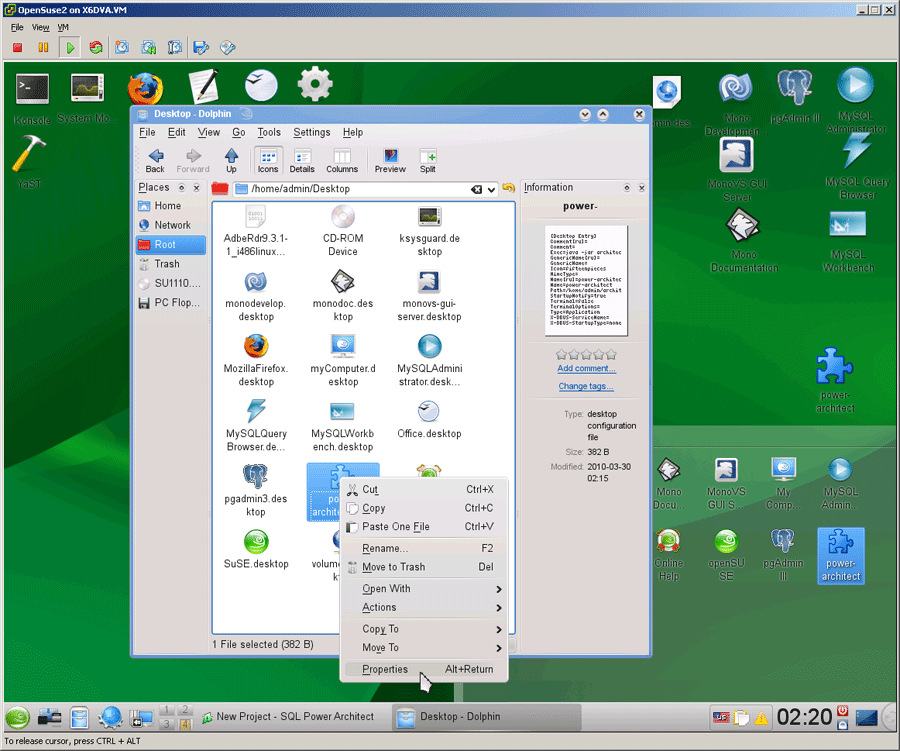Open the Go menu in Dolphin

tap(239, 133)
